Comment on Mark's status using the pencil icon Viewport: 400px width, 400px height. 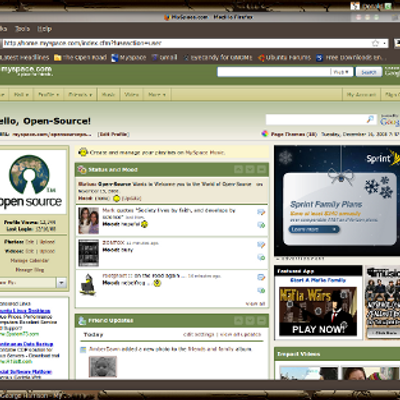coord(261,212)
